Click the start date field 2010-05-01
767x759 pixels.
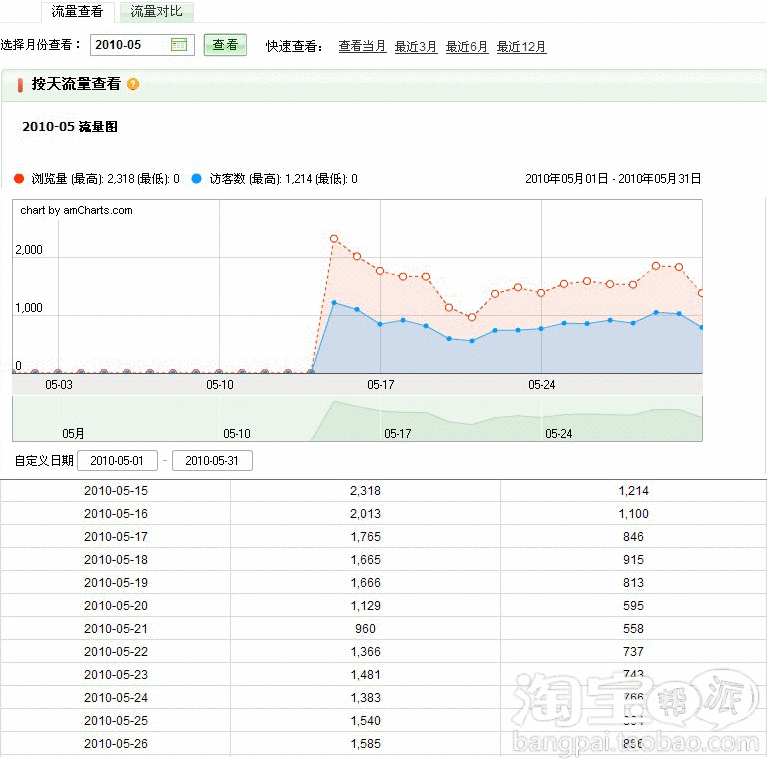tap(117, 461)
